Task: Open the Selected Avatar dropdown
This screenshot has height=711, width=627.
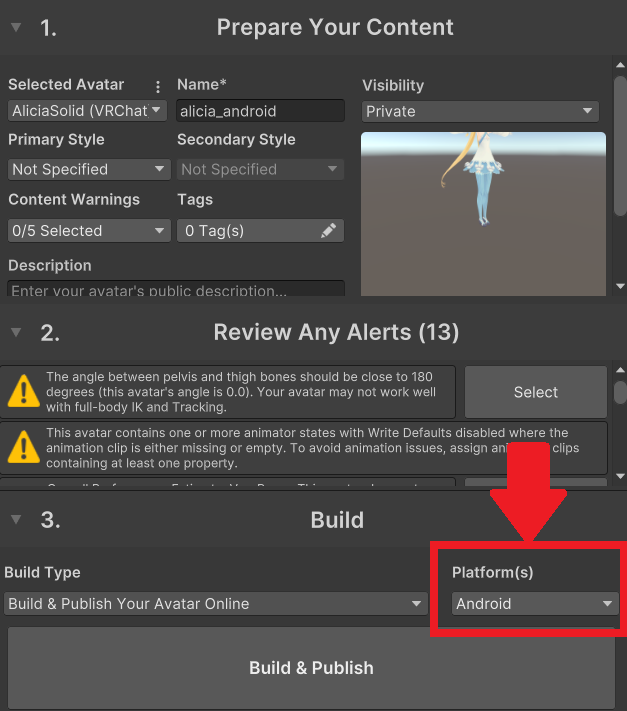Action: [87, 111]
